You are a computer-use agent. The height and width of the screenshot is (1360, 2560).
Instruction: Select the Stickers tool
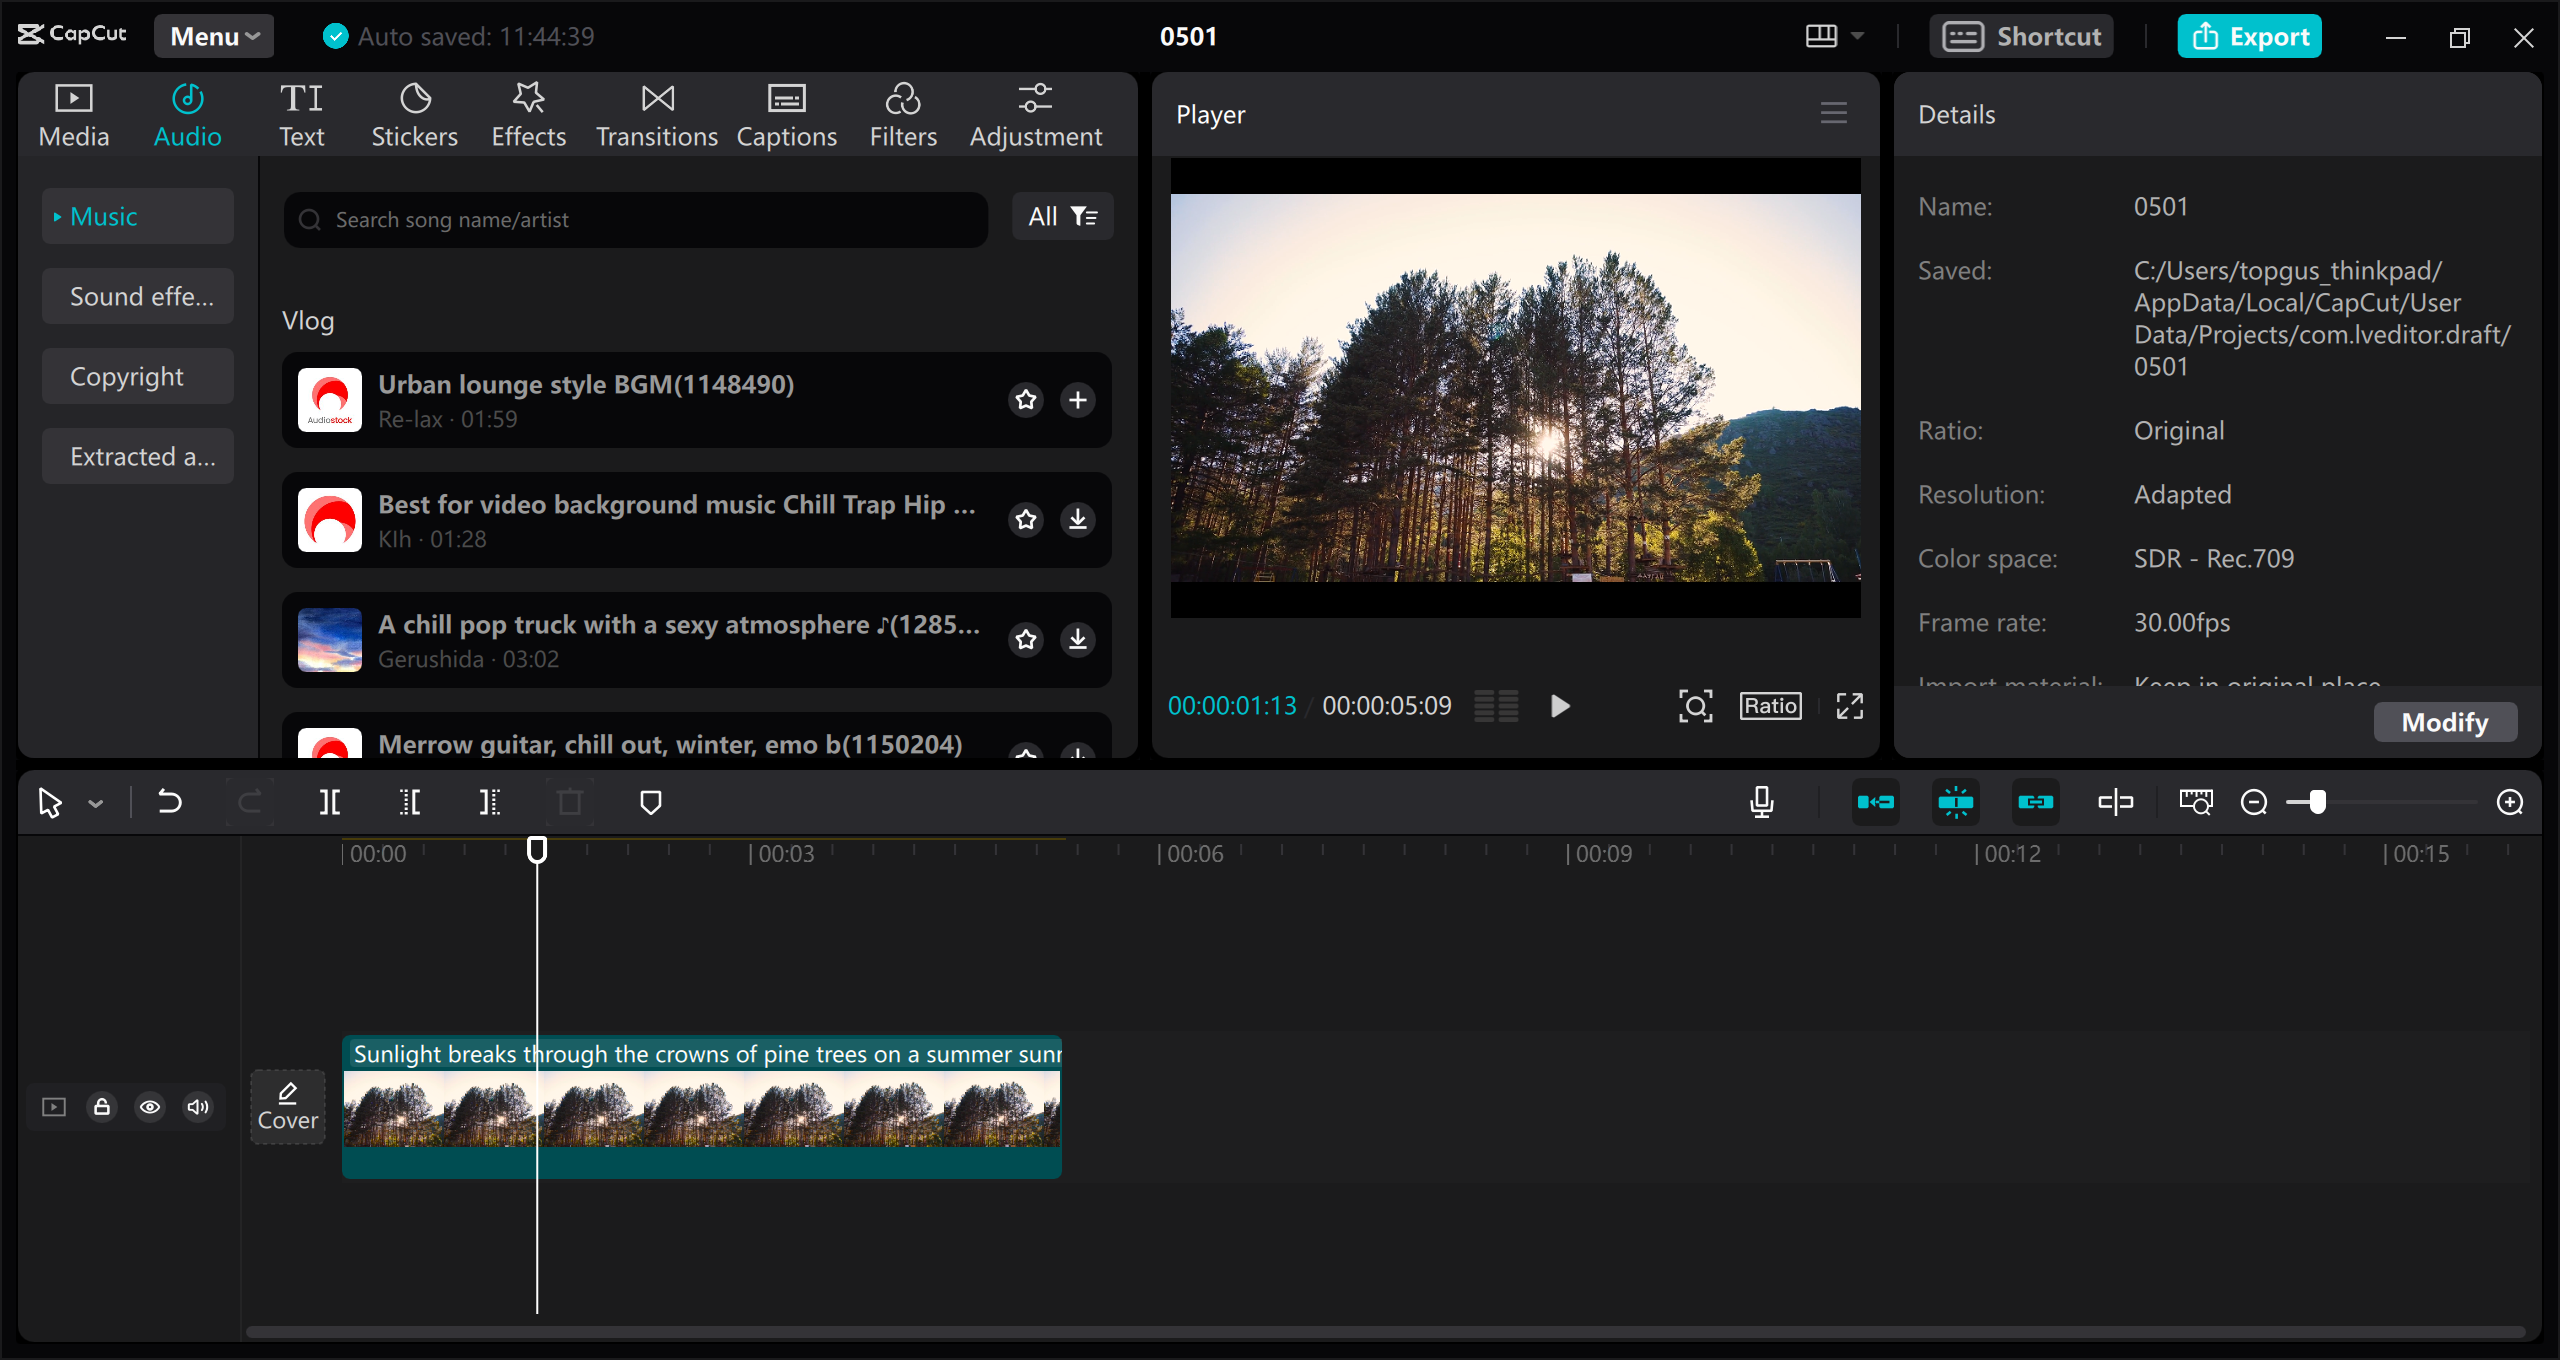pyautogui.click(x=414, y=113)
